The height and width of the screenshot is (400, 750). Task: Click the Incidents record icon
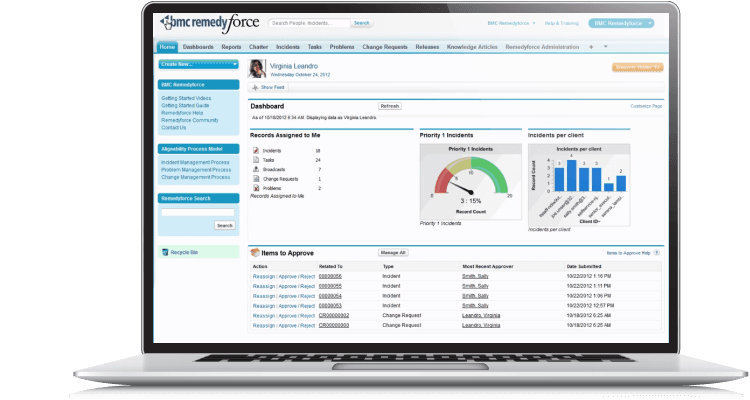point(256,150)
